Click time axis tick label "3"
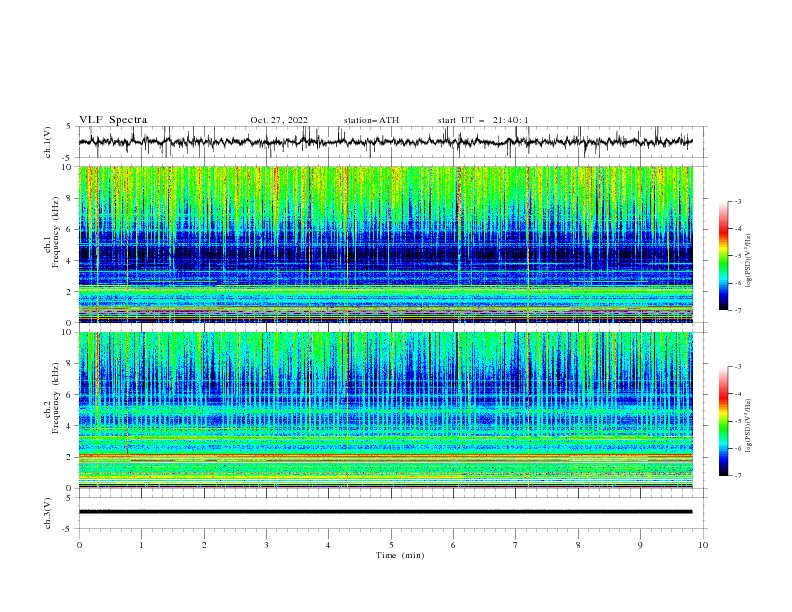This screenshot has height=612, width=792. pos(266,545)
